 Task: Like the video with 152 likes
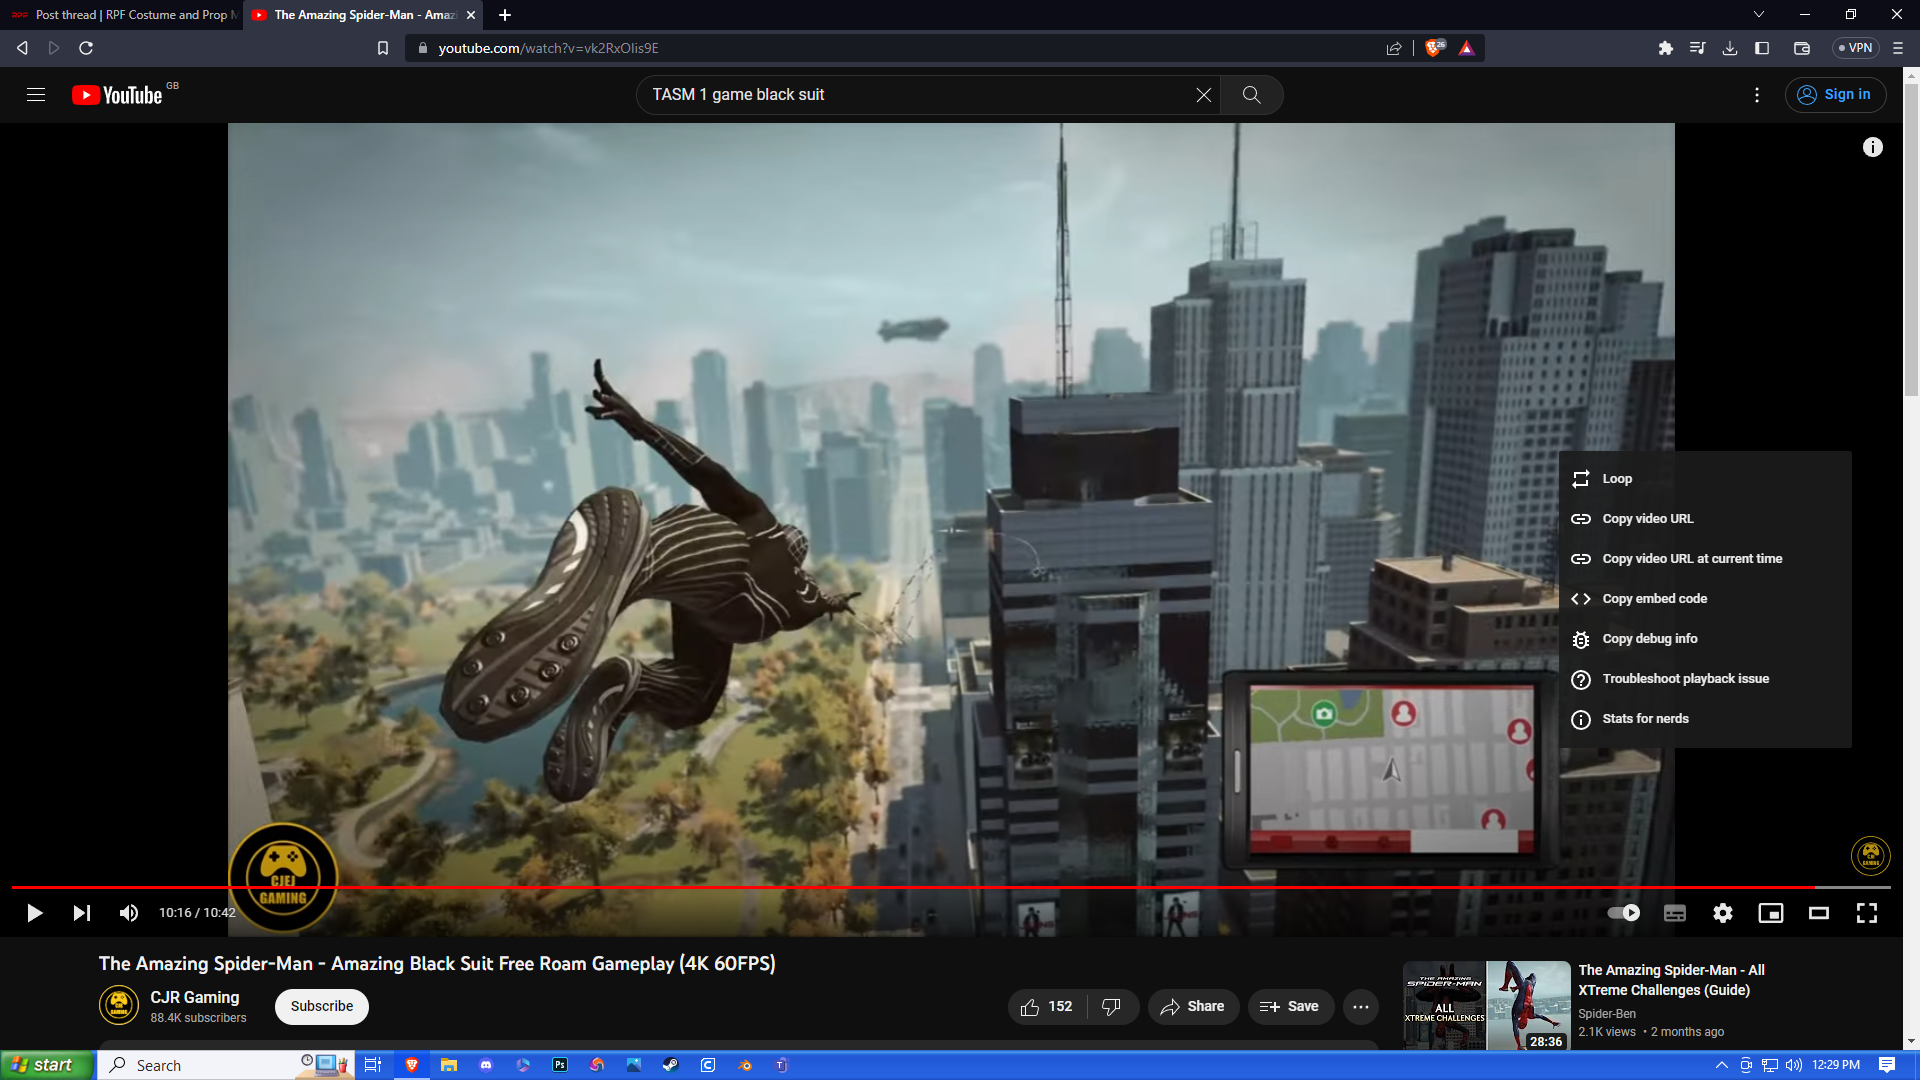1047,1007
